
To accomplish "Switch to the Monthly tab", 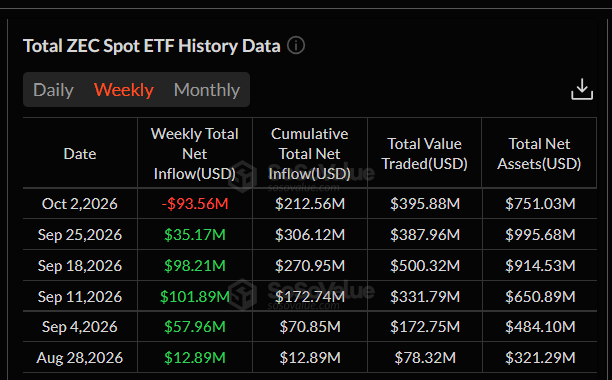I will pos(207,90).
